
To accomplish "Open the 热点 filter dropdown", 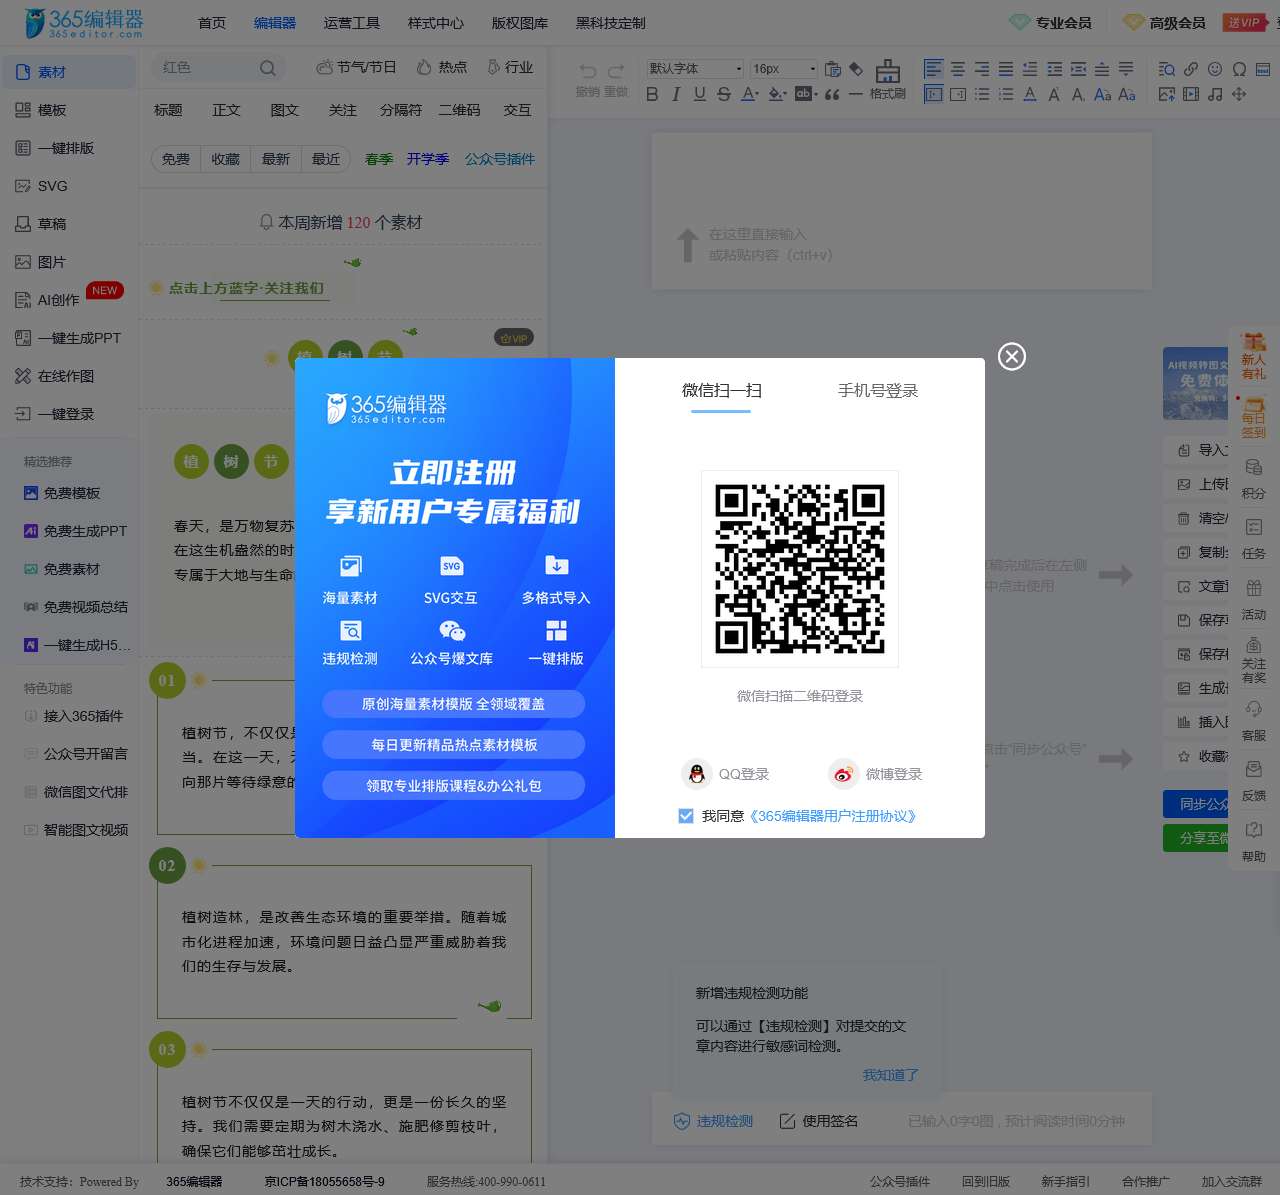I will (x=441, y=67).
